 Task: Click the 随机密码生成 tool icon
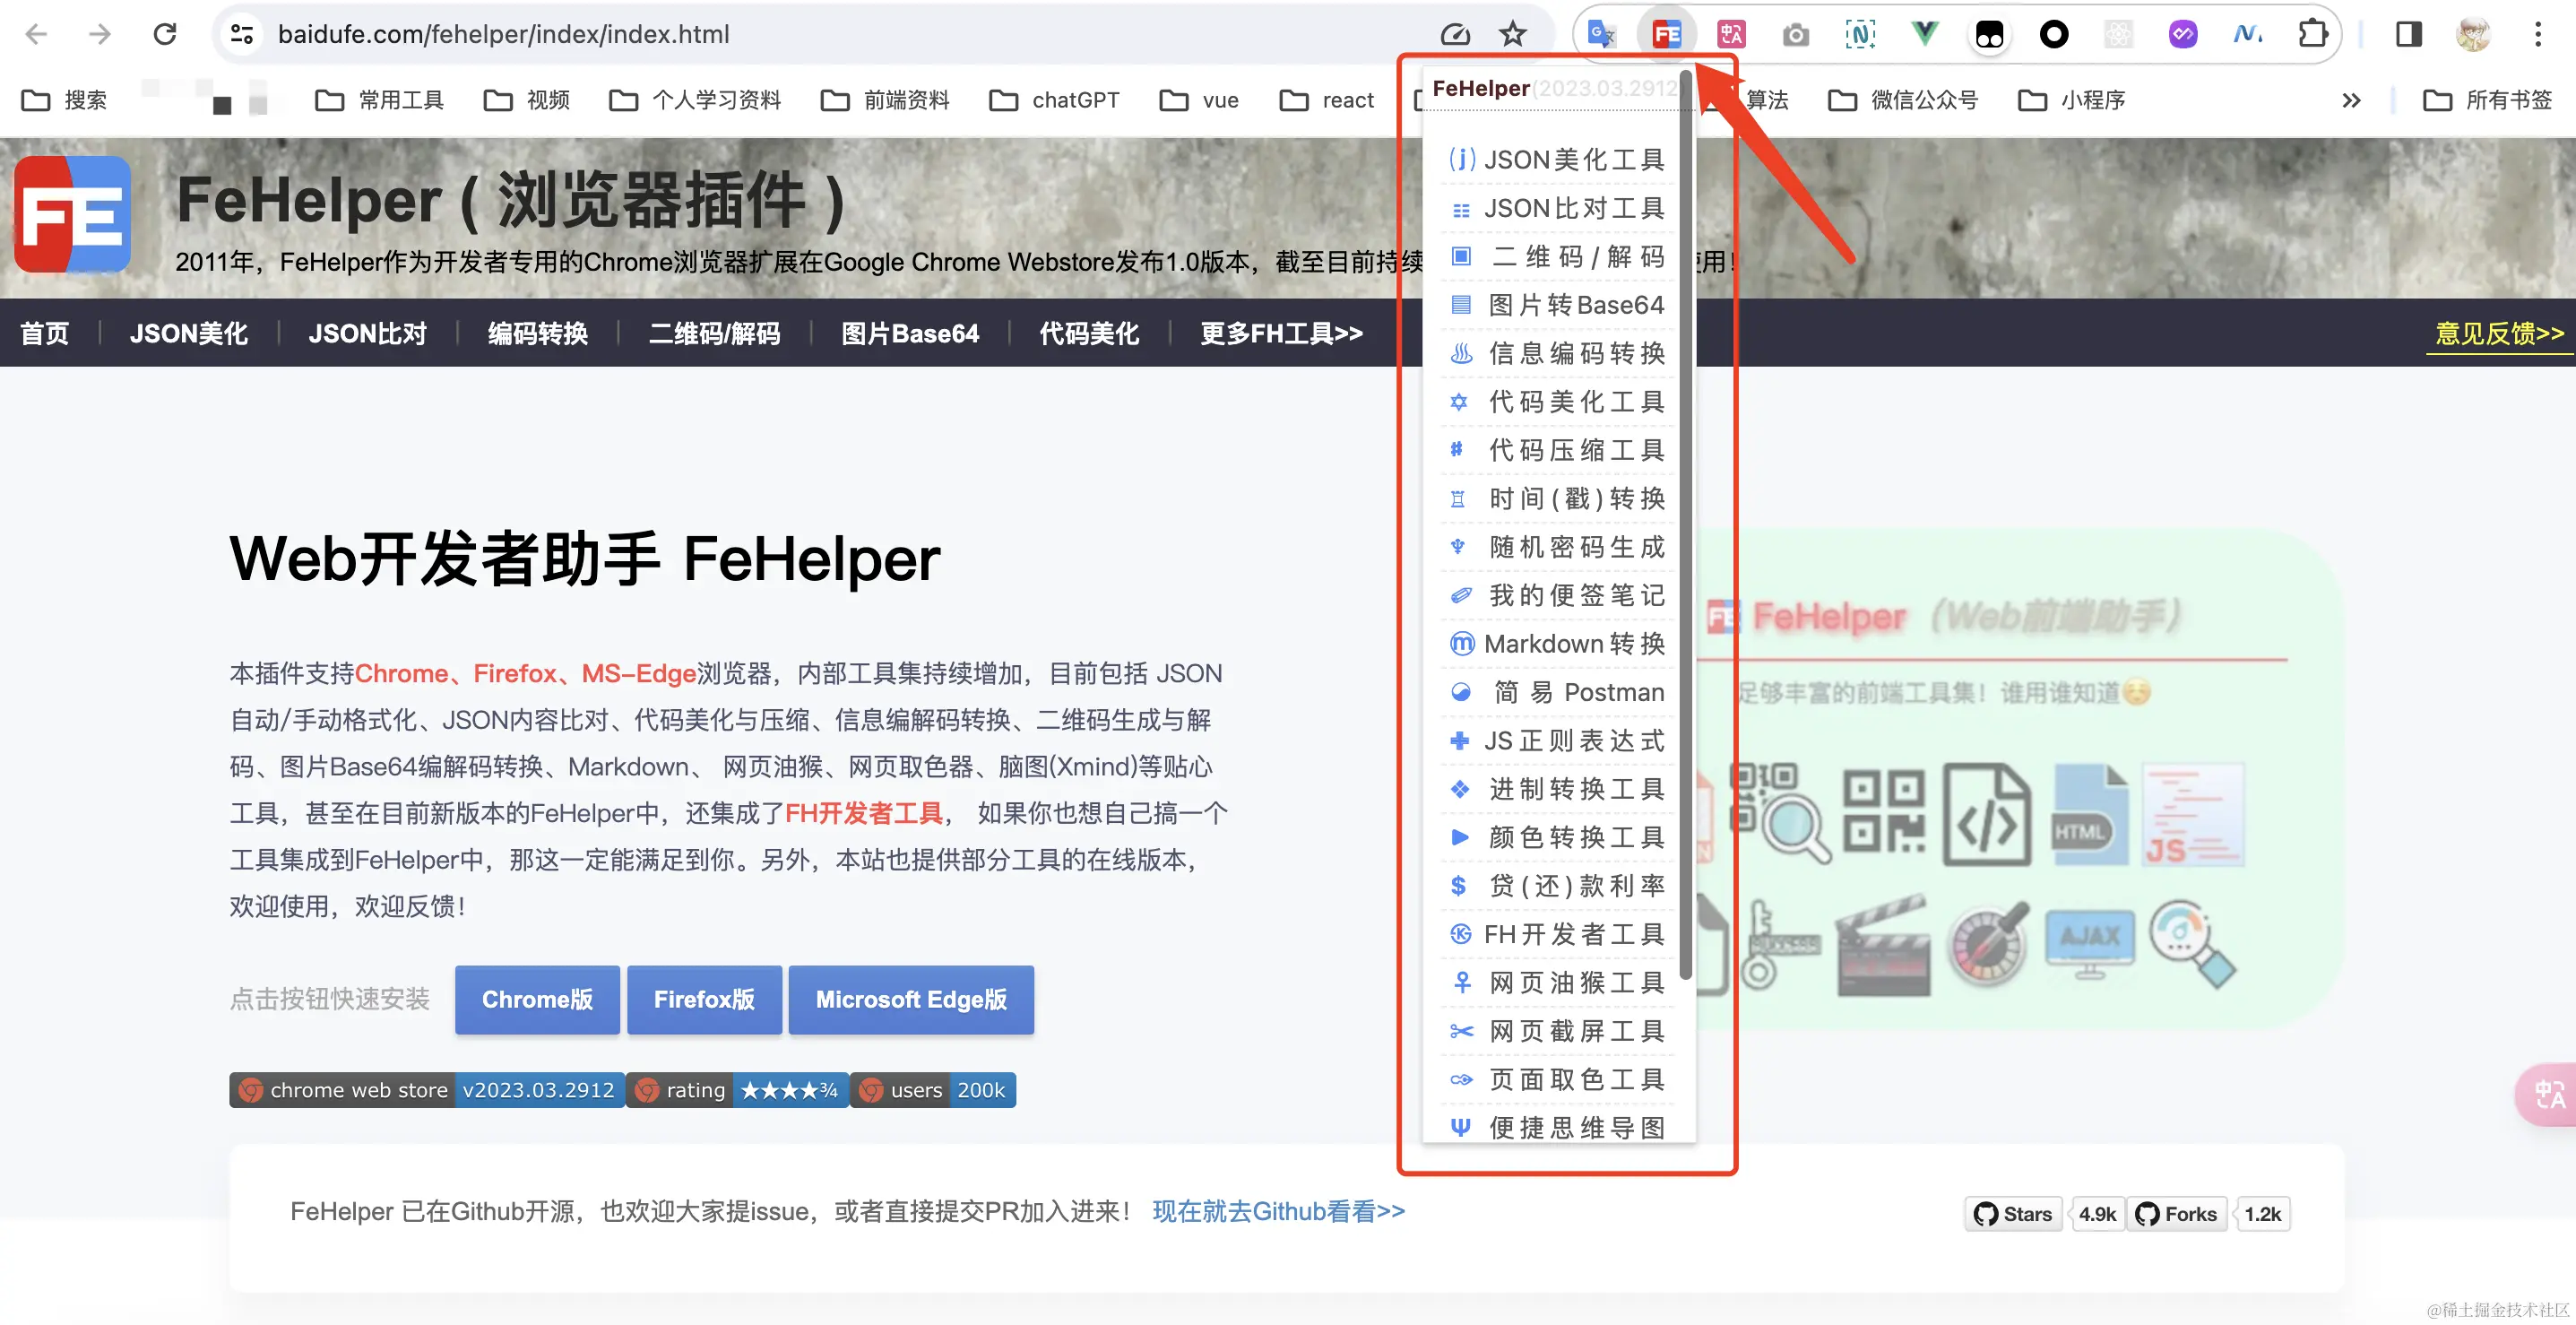[1461, 547]
